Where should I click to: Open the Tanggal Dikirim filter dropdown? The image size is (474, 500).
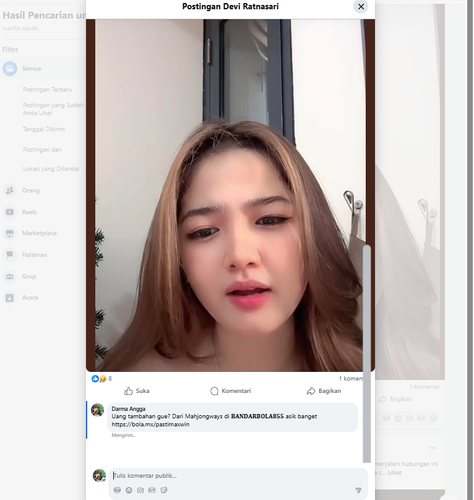coord(44,129)
